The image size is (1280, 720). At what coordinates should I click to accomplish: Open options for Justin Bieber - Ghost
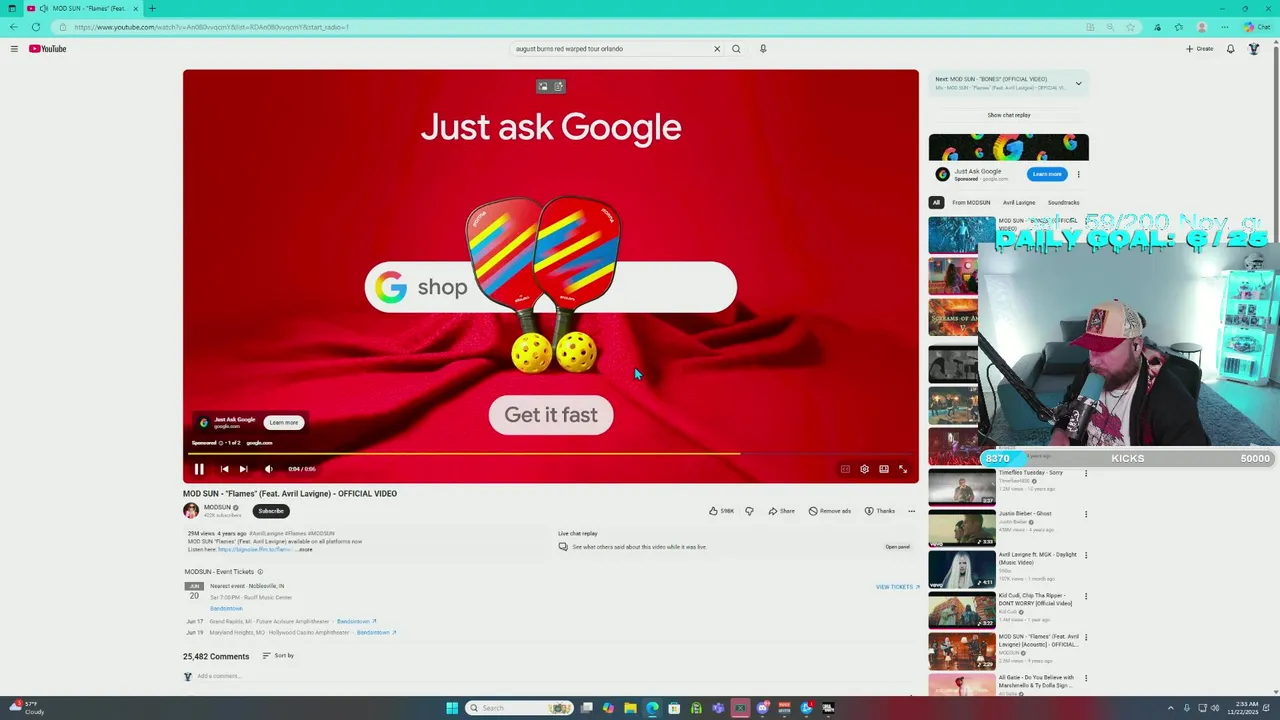(x=1086, y=515)
